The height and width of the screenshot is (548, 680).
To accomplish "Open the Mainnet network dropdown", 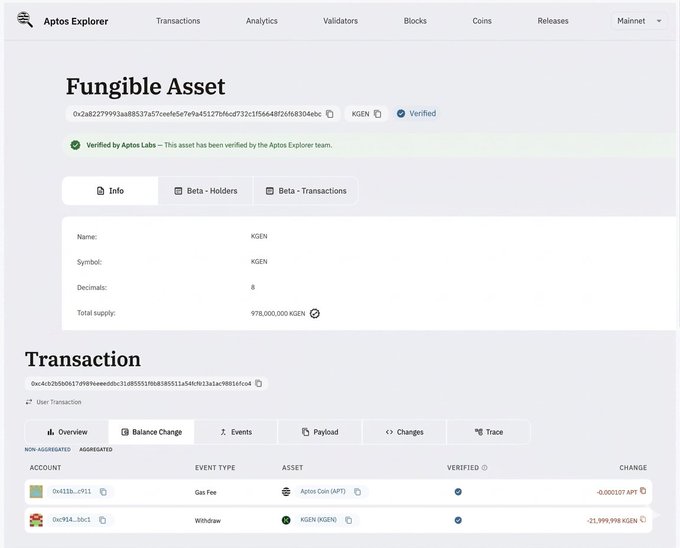I will (x=639, y=21).
